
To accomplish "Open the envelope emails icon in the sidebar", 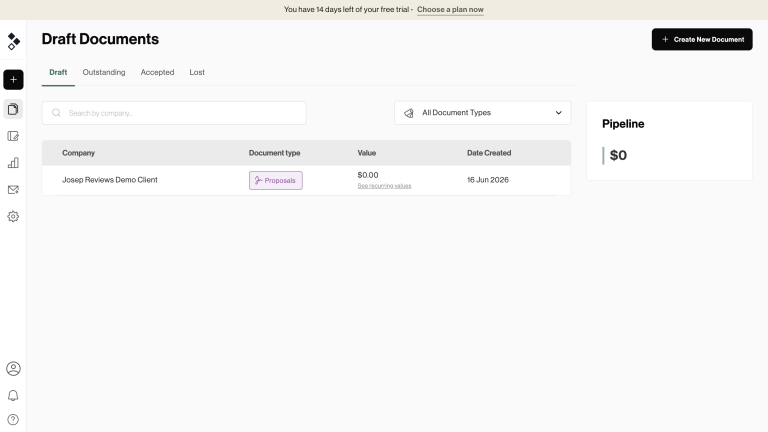I will (13, 190).
